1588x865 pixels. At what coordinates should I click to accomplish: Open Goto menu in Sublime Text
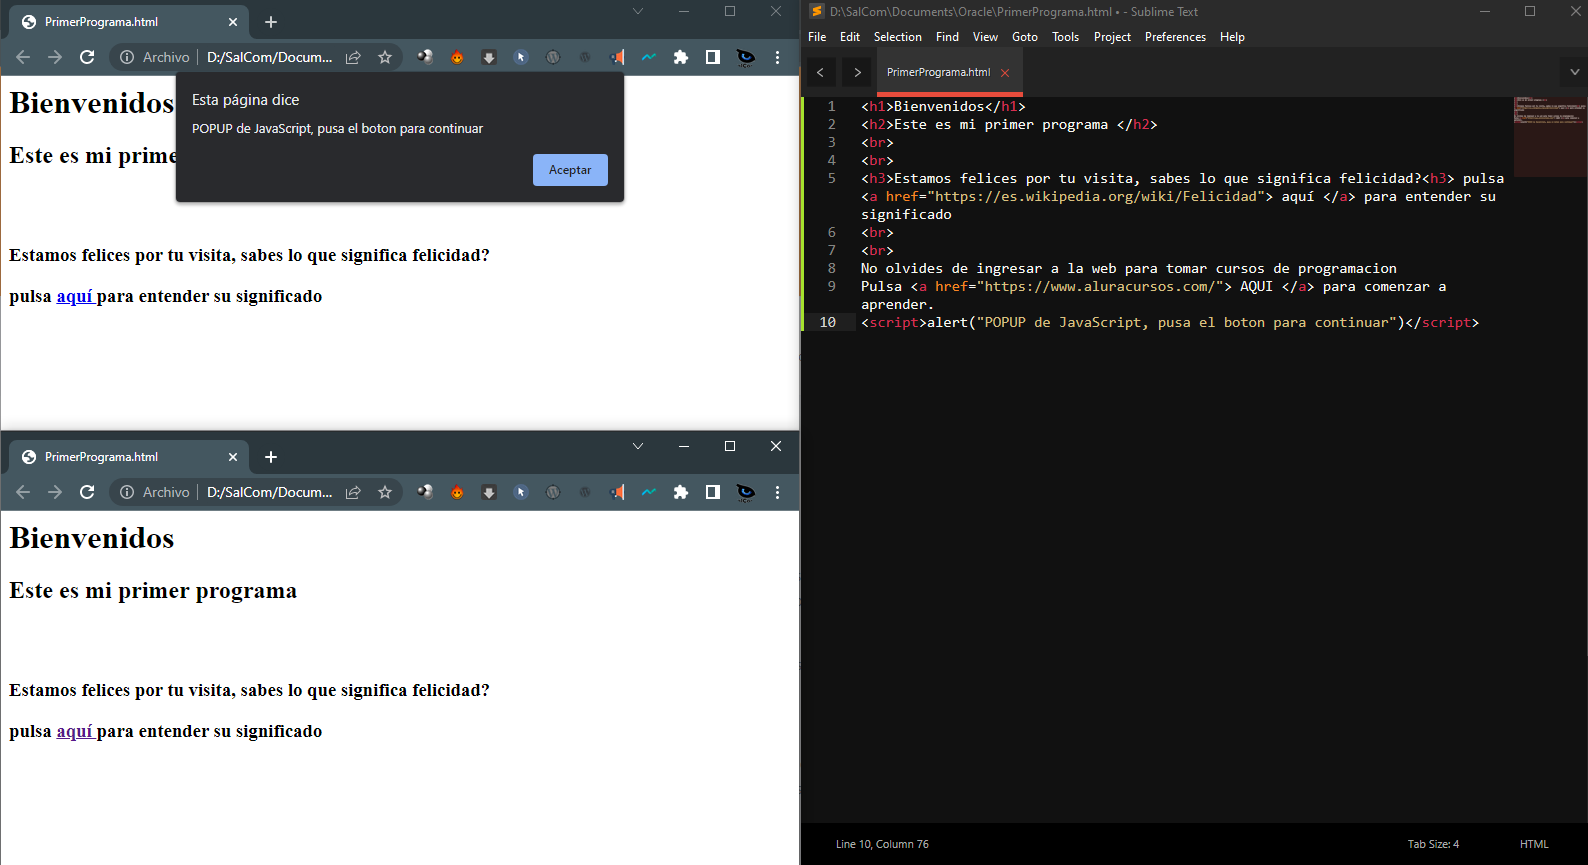[x=1025, y=37]
